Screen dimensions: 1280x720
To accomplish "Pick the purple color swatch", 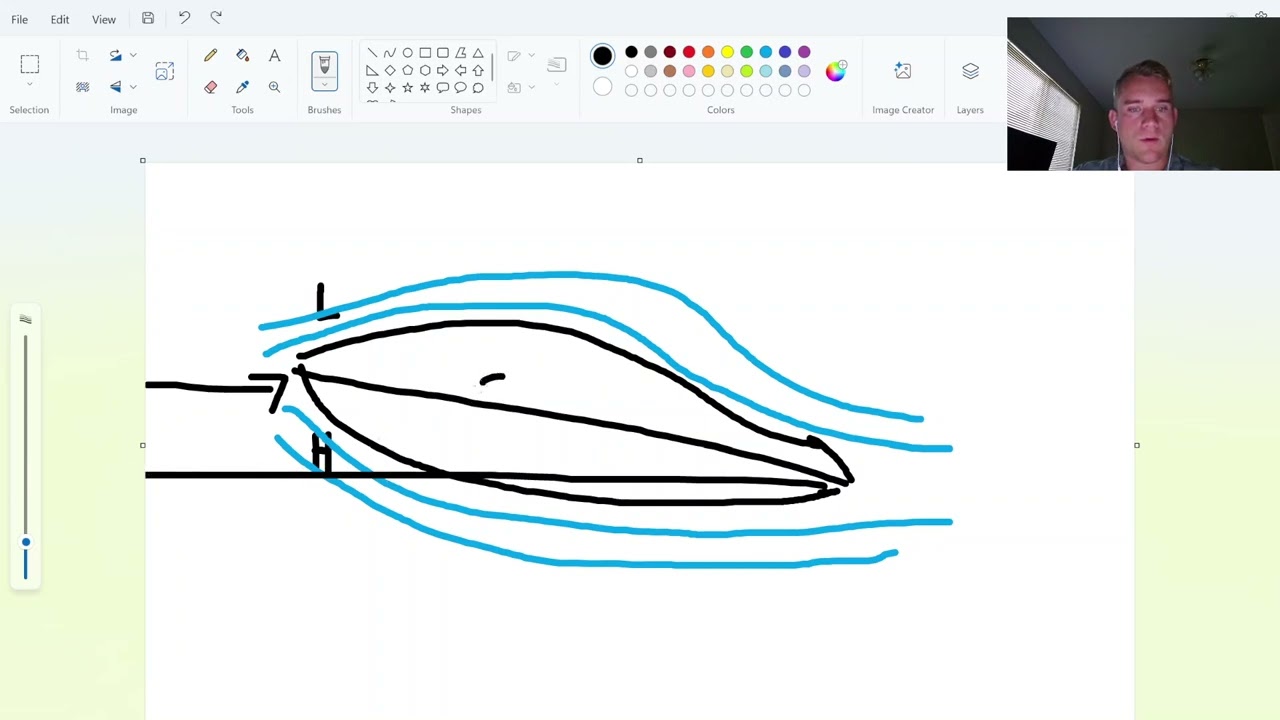I will (x=804, y=52).
